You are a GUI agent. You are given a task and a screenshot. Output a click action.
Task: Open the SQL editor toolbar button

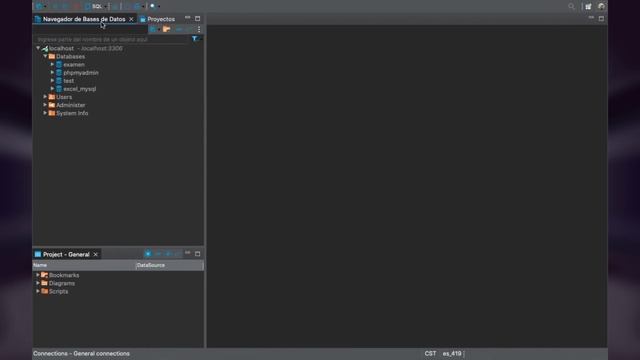pos(93,7)
